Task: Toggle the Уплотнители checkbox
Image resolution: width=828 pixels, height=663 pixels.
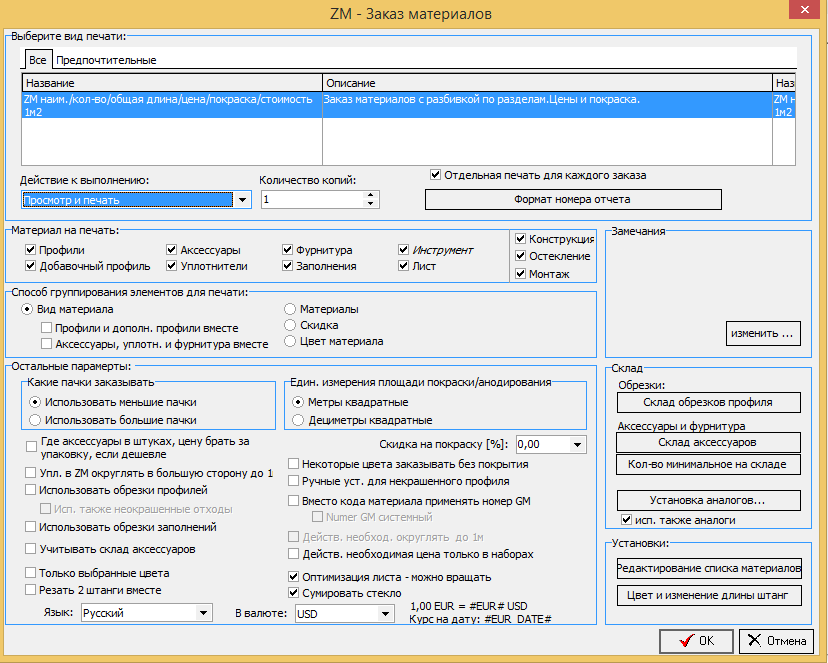Action: (x=171, y=266)
